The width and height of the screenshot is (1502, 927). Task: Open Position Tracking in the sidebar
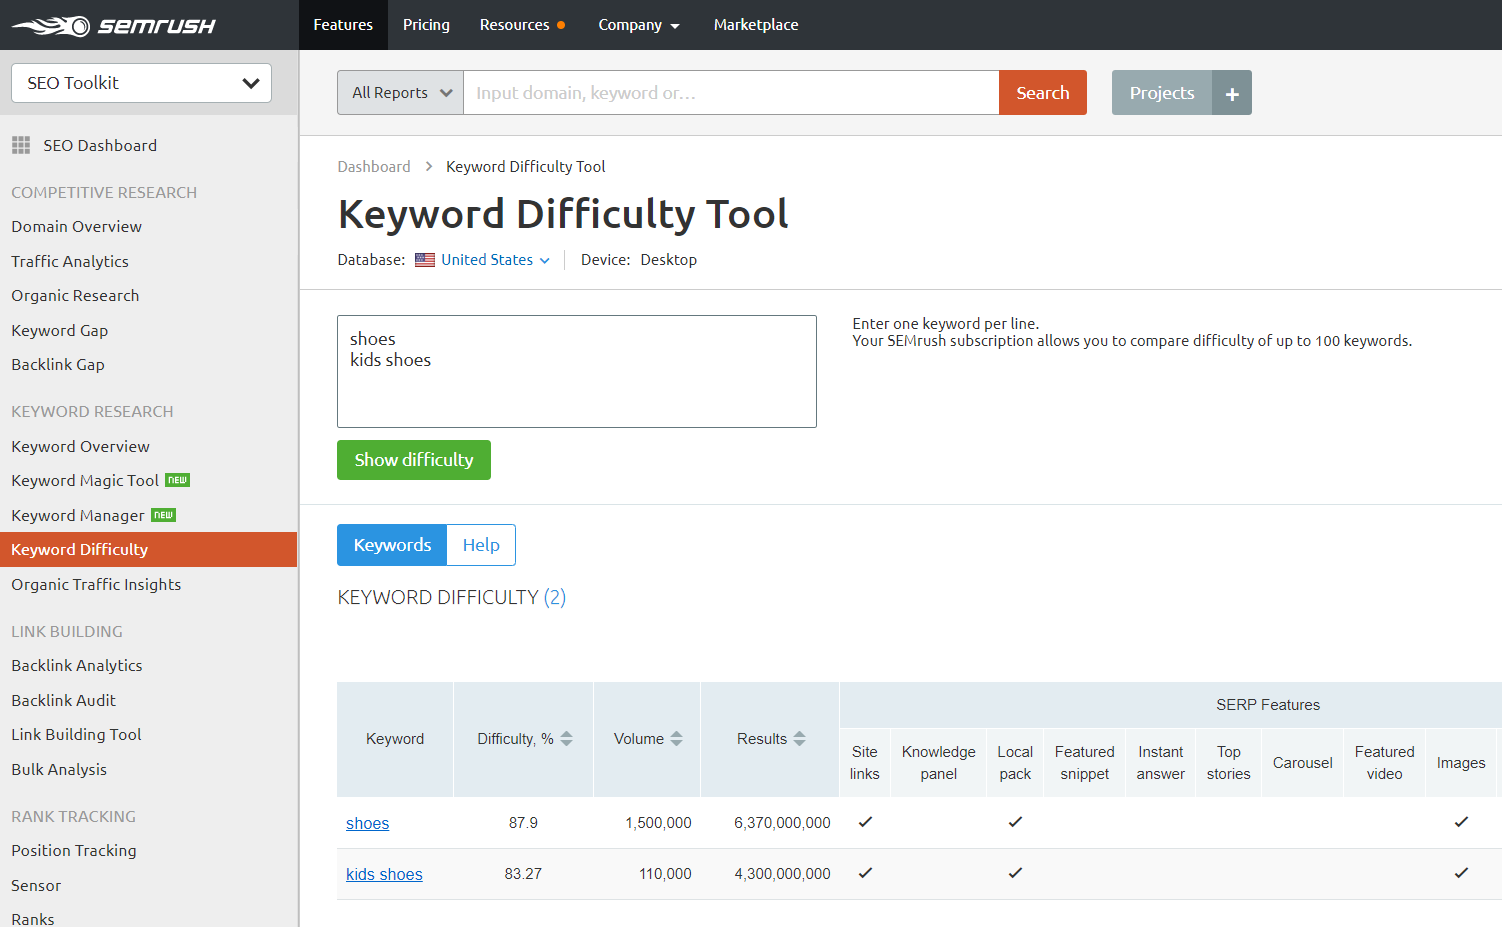(x=73, y=850)
